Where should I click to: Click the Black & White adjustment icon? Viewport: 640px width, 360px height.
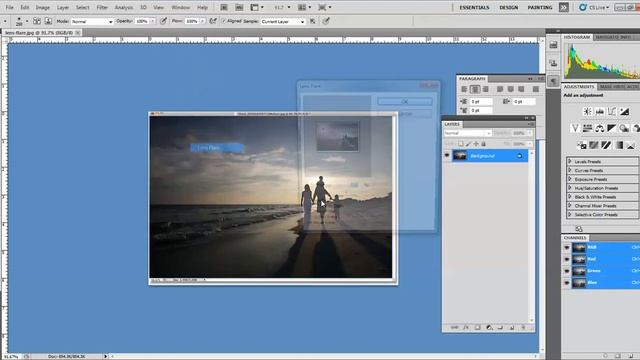(611, 128)
